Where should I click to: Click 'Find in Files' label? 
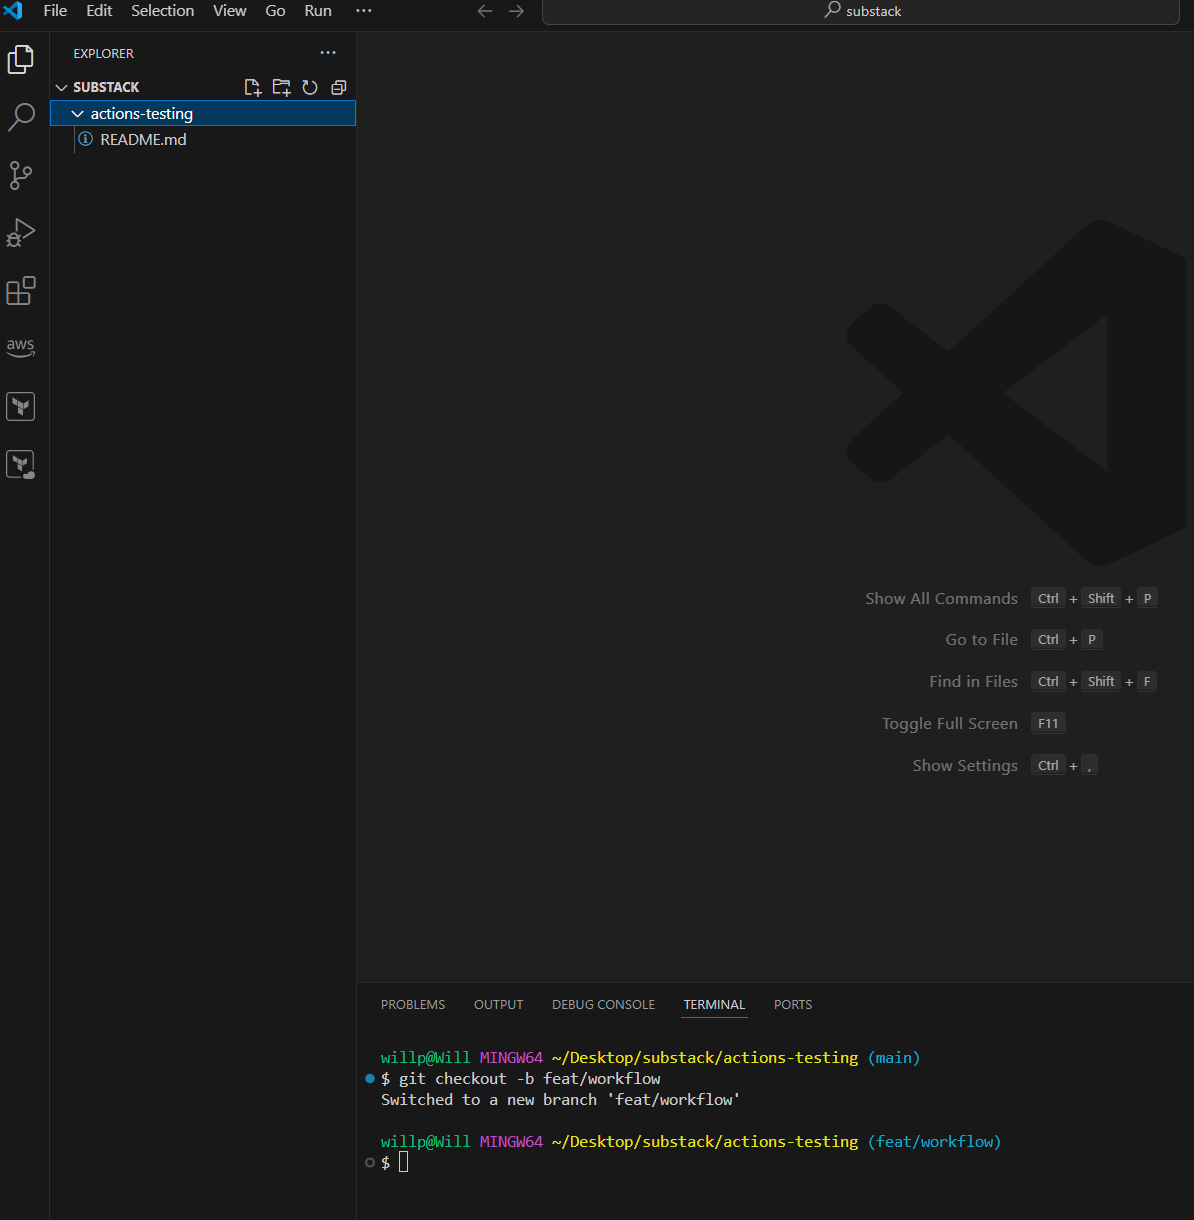click(x=973, y=682)
